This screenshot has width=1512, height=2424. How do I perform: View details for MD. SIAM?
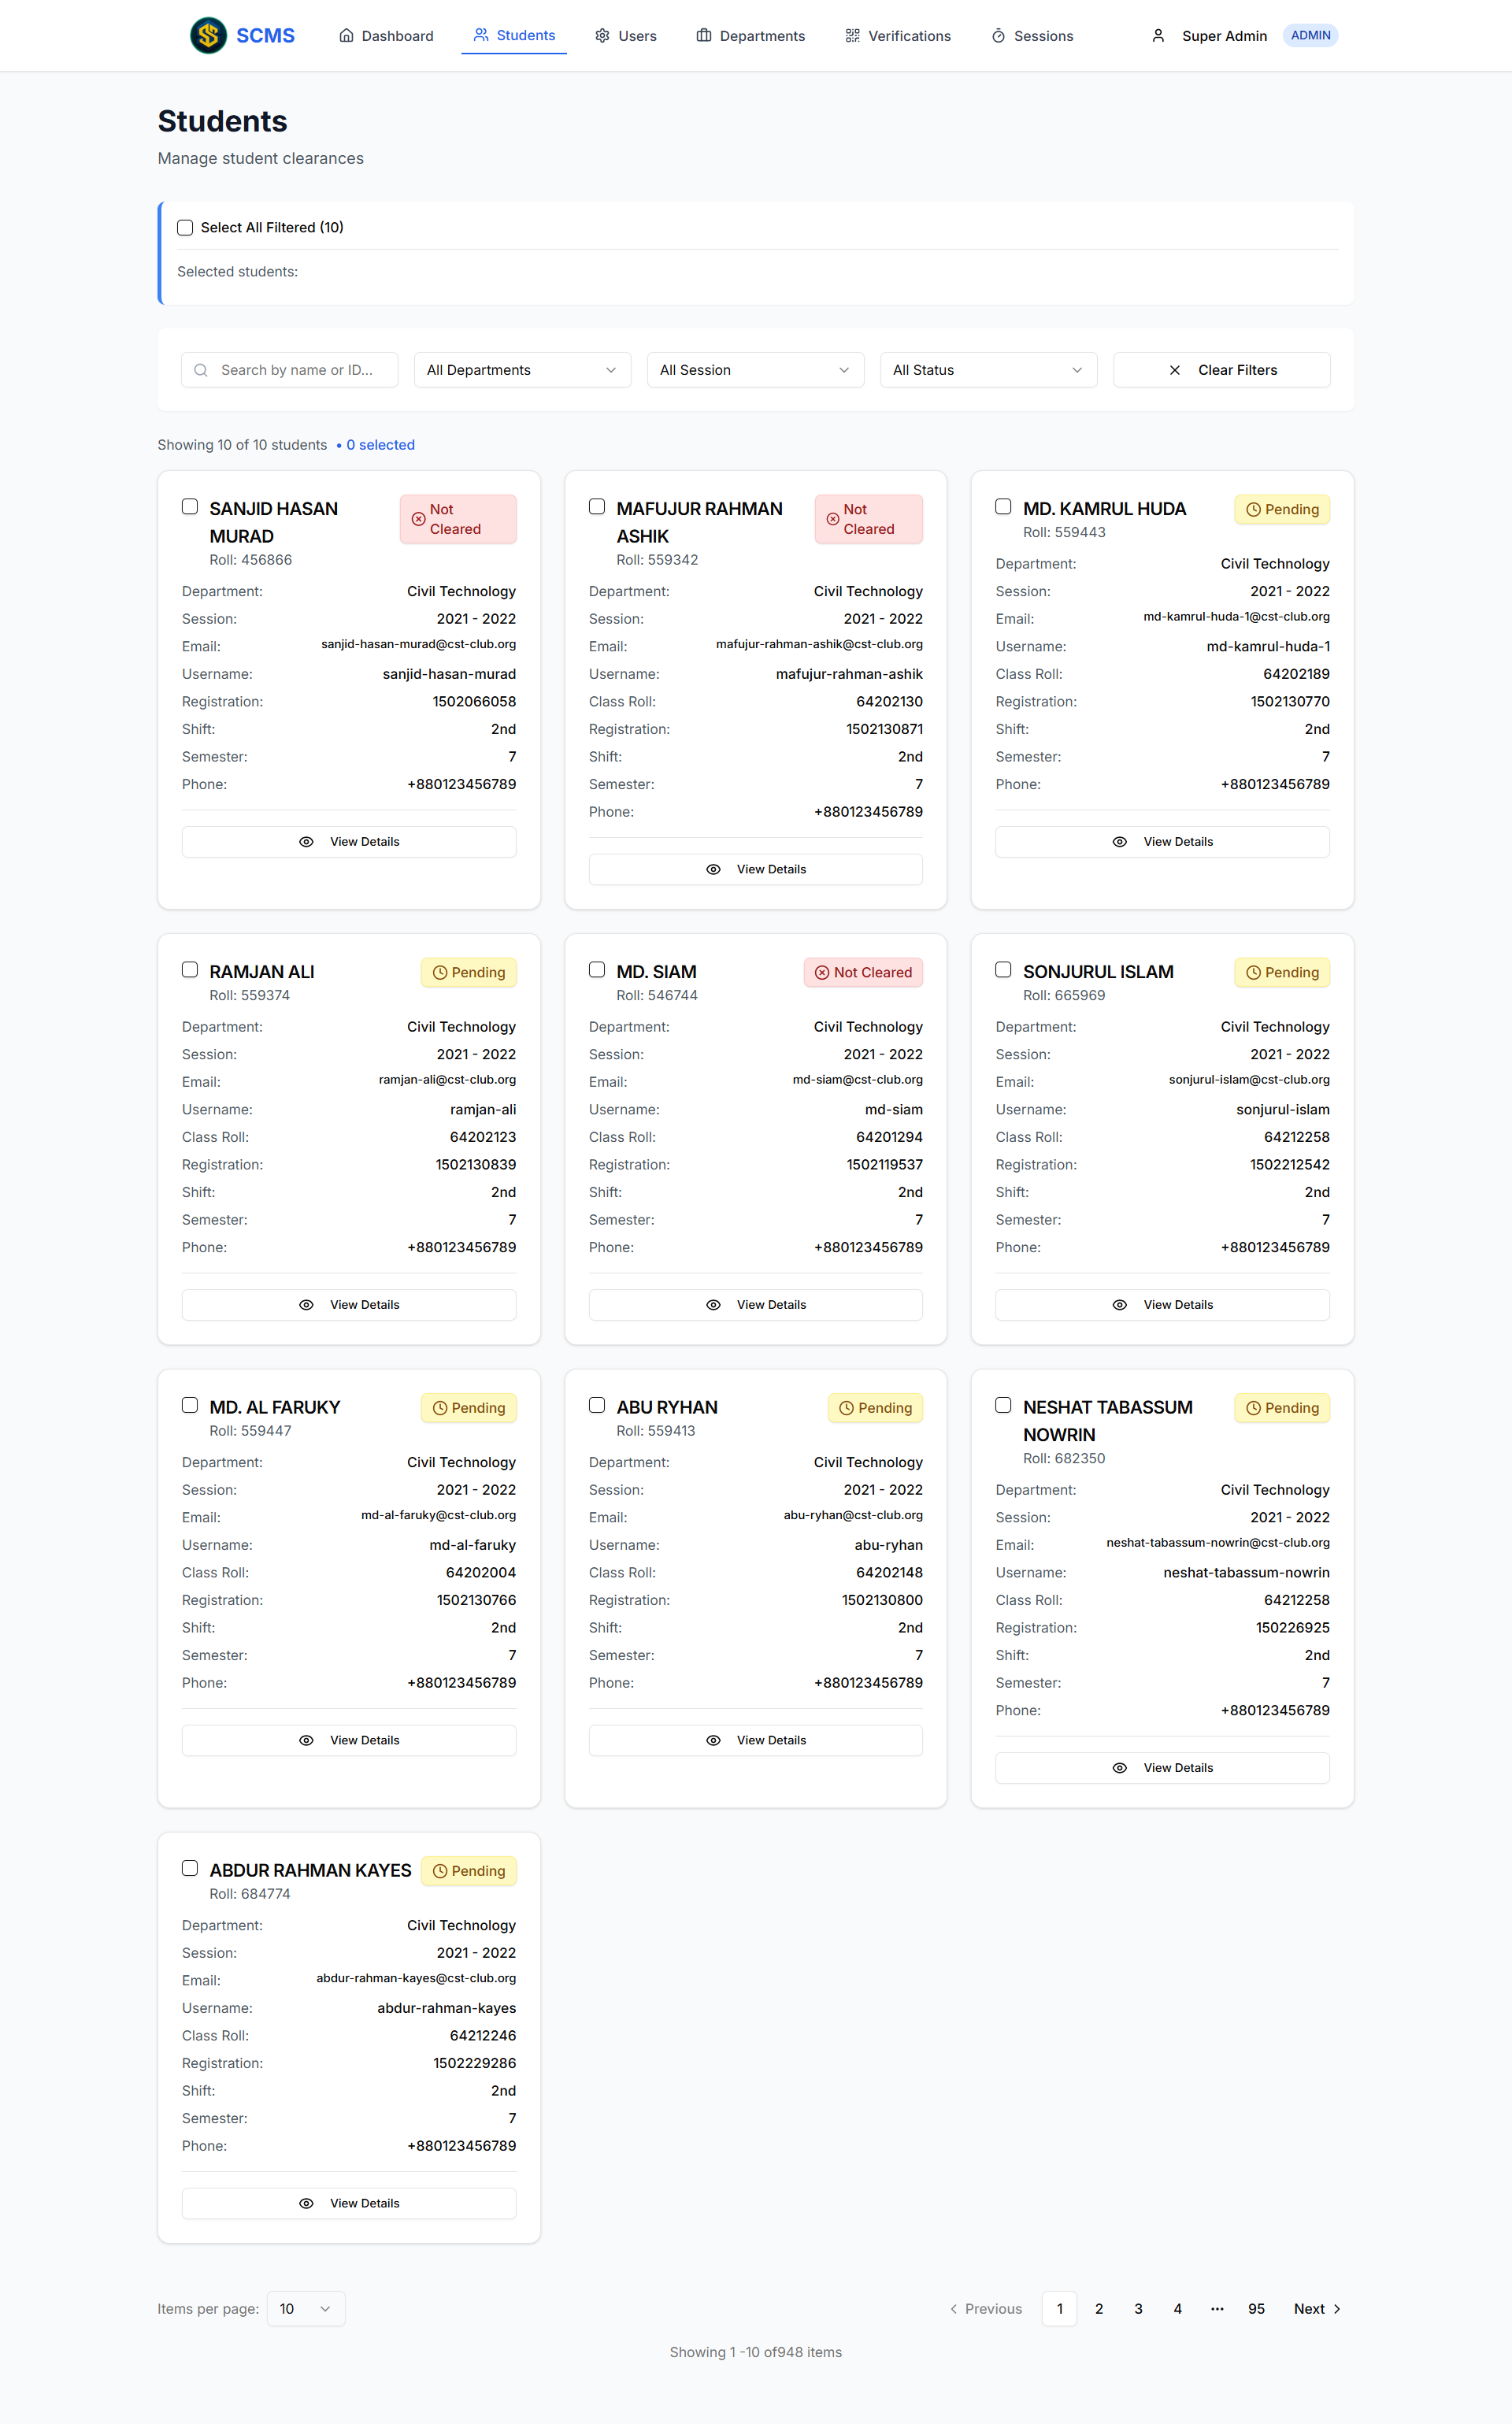[x=755, y=1305]
